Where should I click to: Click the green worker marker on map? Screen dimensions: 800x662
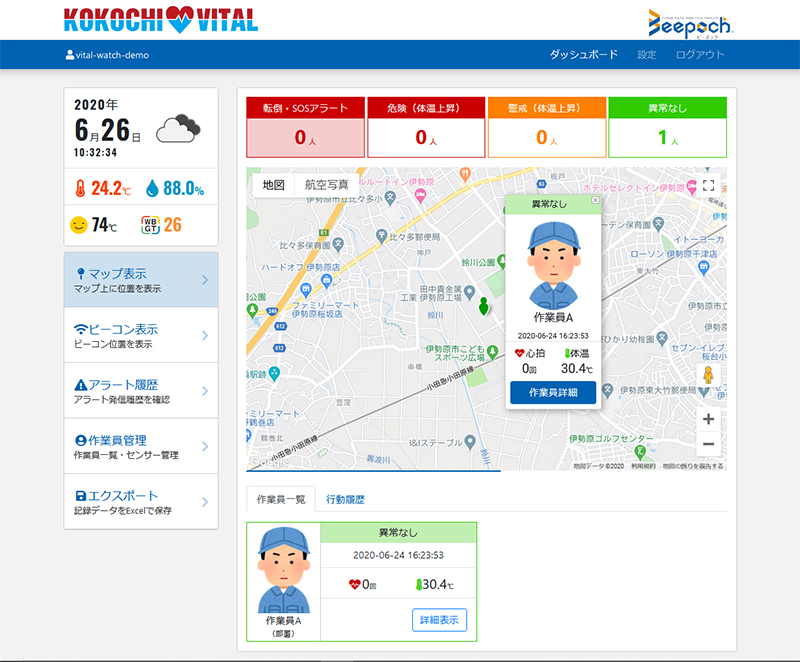point(484,307)
